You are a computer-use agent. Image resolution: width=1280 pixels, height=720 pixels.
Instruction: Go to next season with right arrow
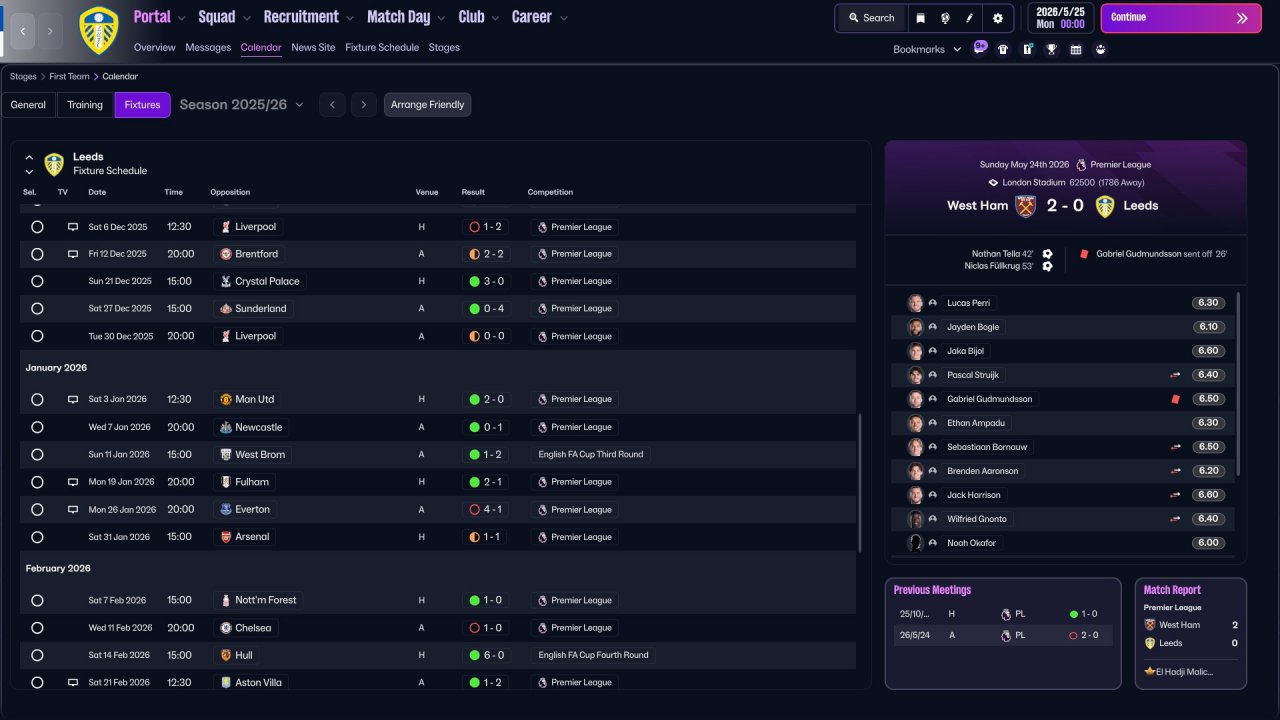coord(364,104)
